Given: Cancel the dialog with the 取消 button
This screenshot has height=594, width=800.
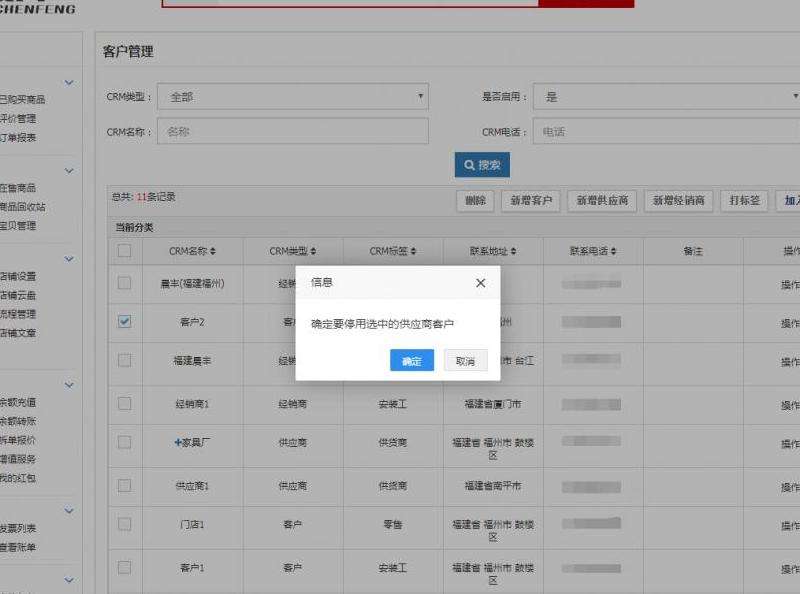Looking at the screenshot, I should click(465, 361).
